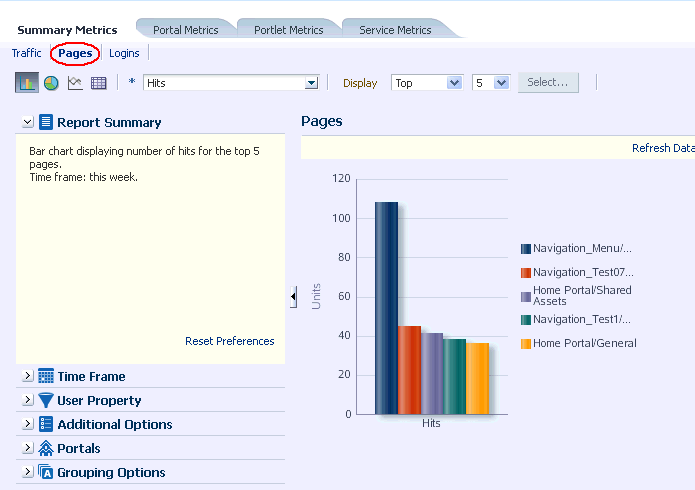Click the summary text about top 5 pages

pyautogui.click(x=144, y=157)
